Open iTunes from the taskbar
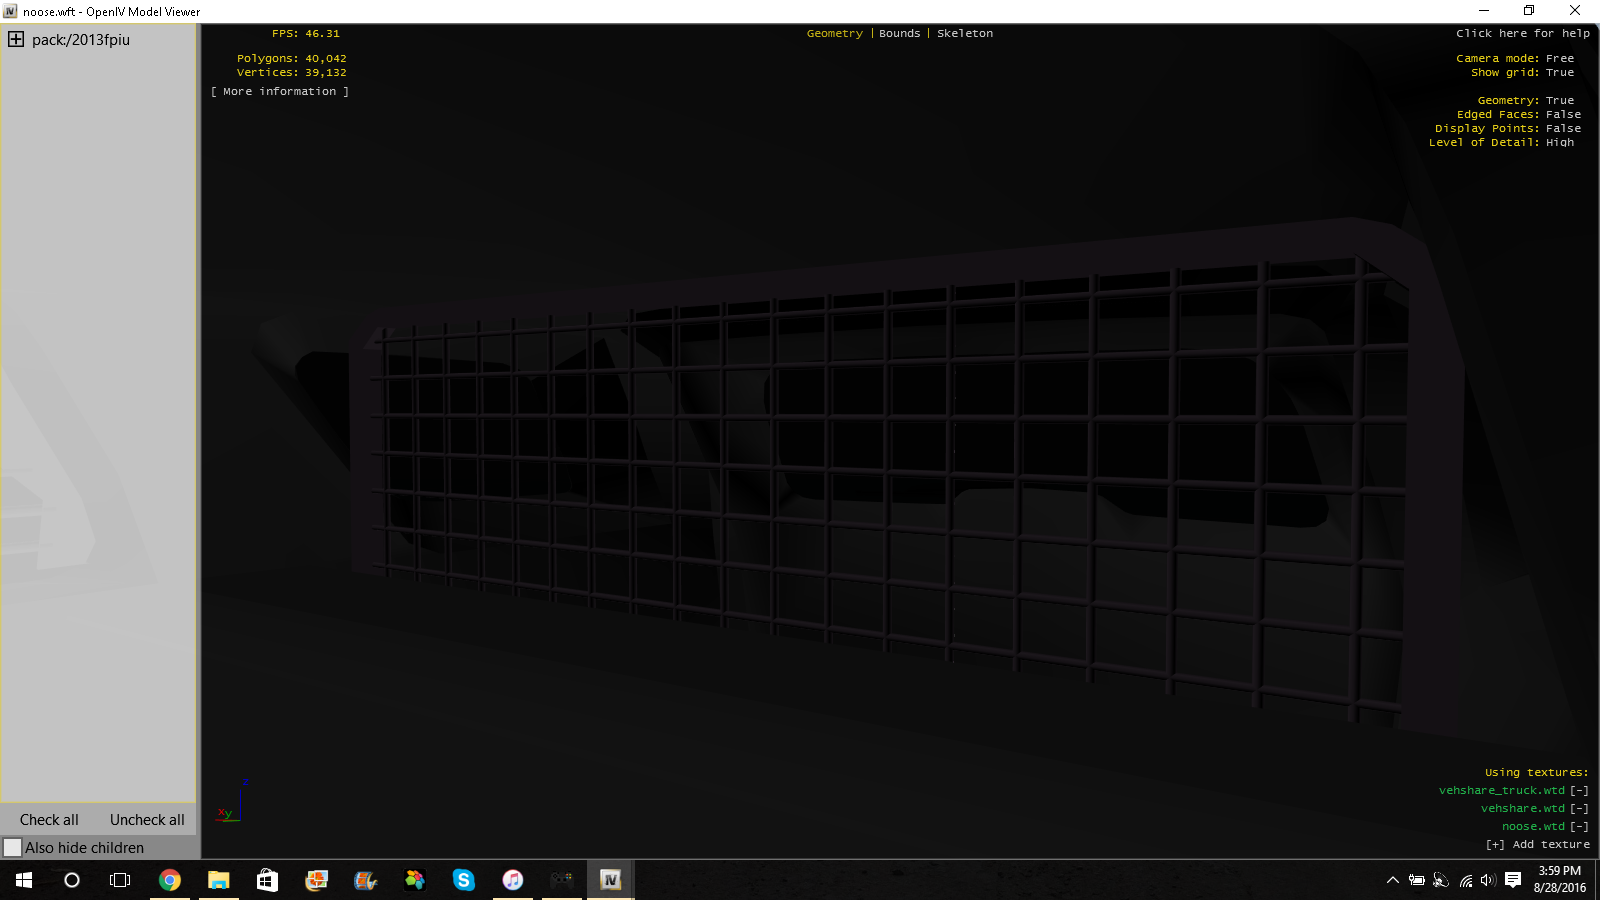The image size is (1600, 900). (x=512, y=880)
